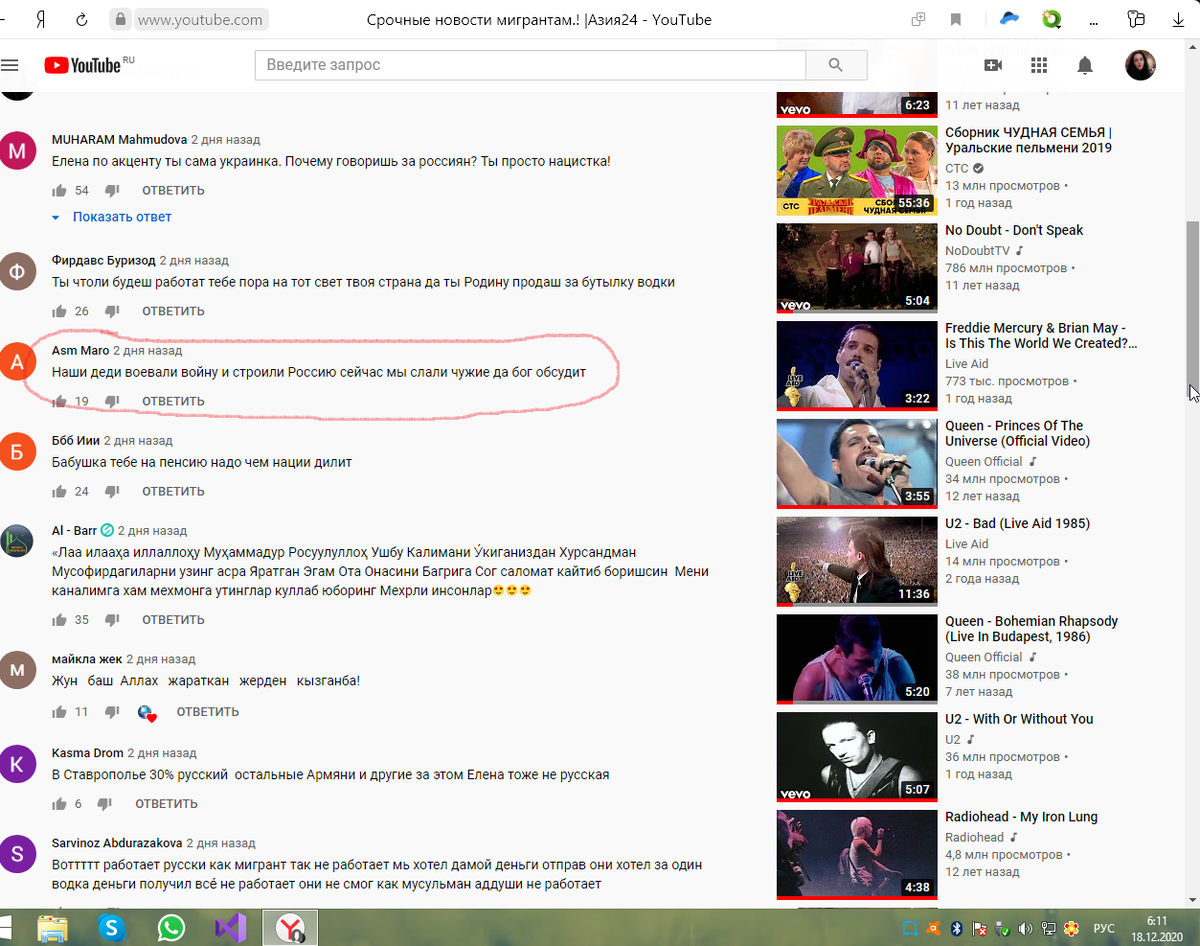
Task: Click inside the "Введите запрос" search box
Action: click(531, 65)
